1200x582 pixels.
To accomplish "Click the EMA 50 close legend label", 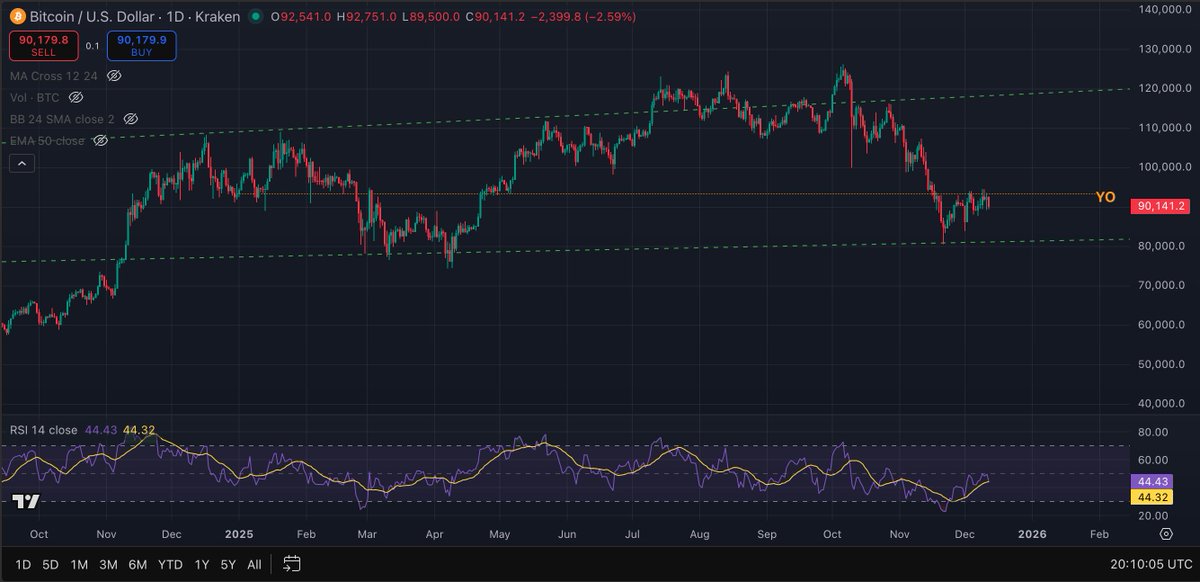I will coord(47,141).
